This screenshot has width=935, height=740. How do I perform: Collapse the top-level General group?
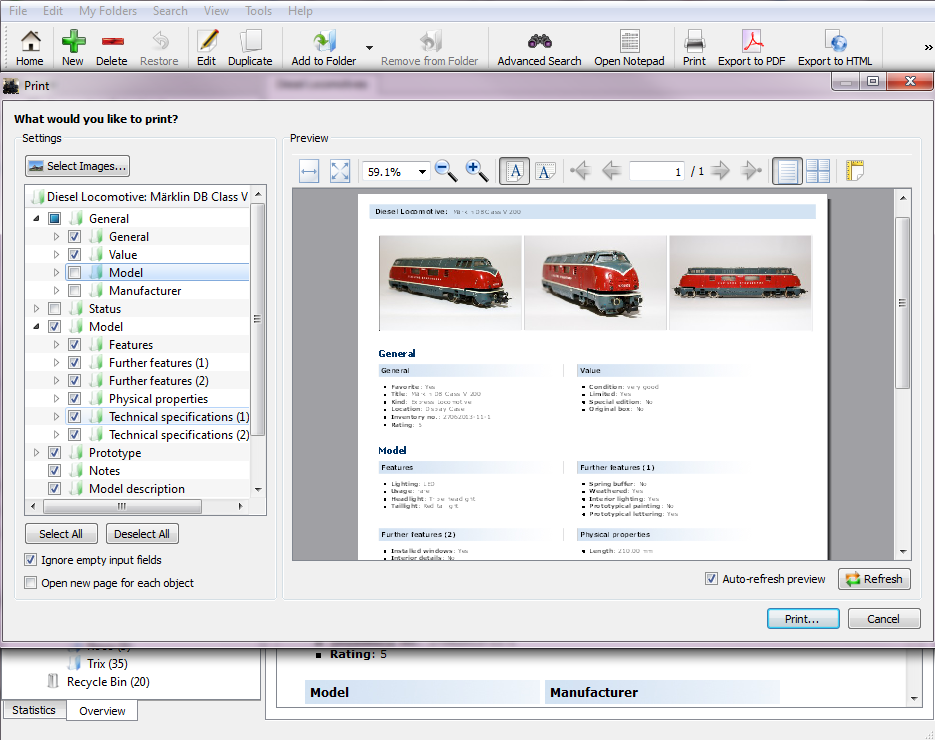[x=36, y=219]
